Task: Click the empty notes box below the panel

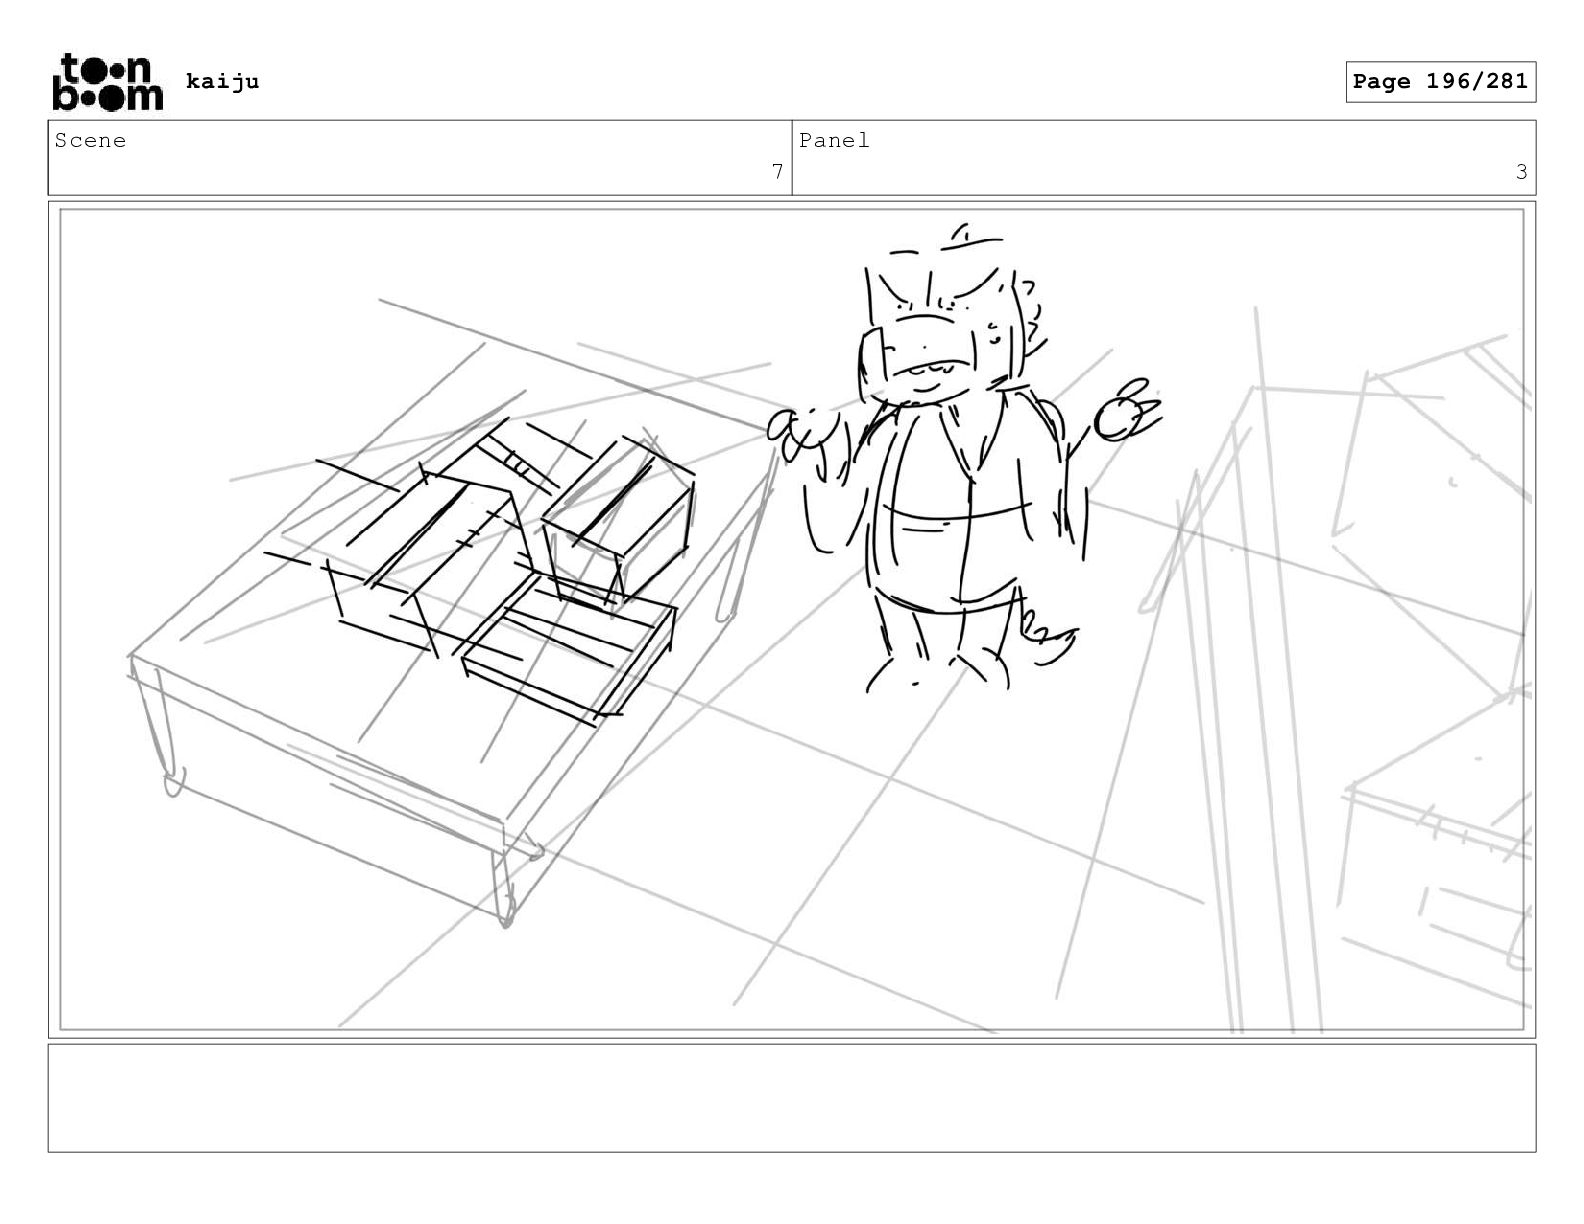Action: coord(792,1098)
